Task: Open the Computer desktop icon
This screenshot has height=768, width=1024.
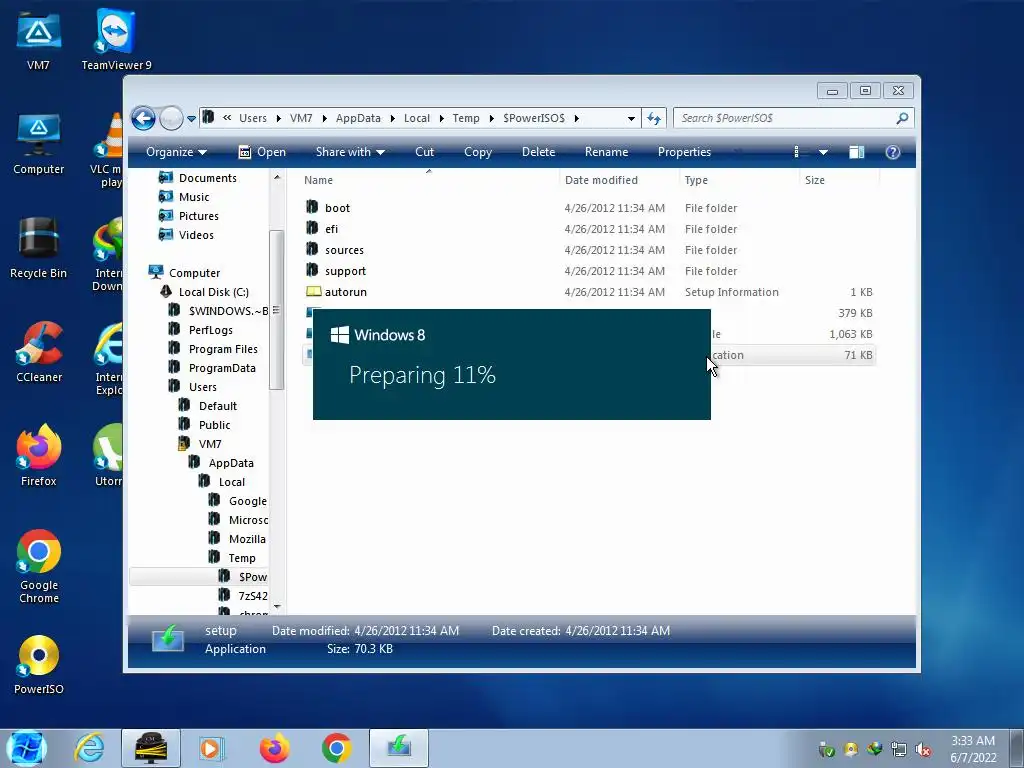Action: 39,144
